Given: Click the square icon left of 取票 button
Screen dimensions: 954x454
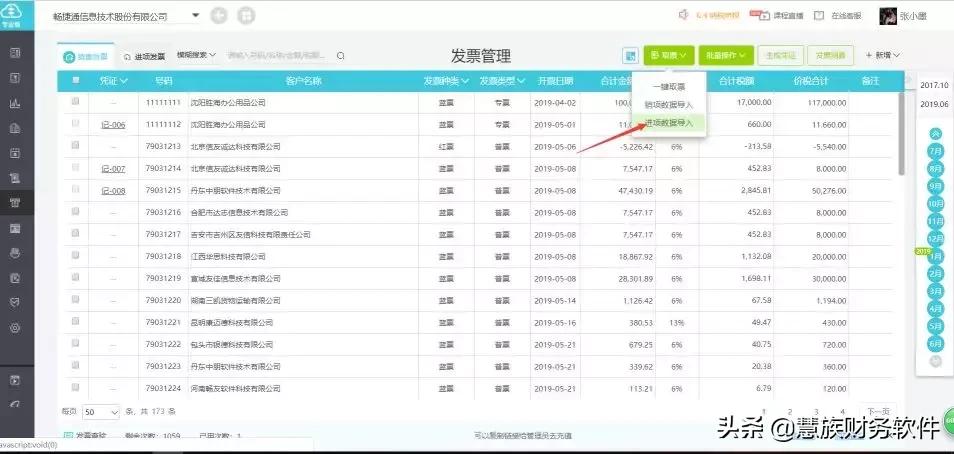Looking at the screenshot, I should click(x=630, y=55).
